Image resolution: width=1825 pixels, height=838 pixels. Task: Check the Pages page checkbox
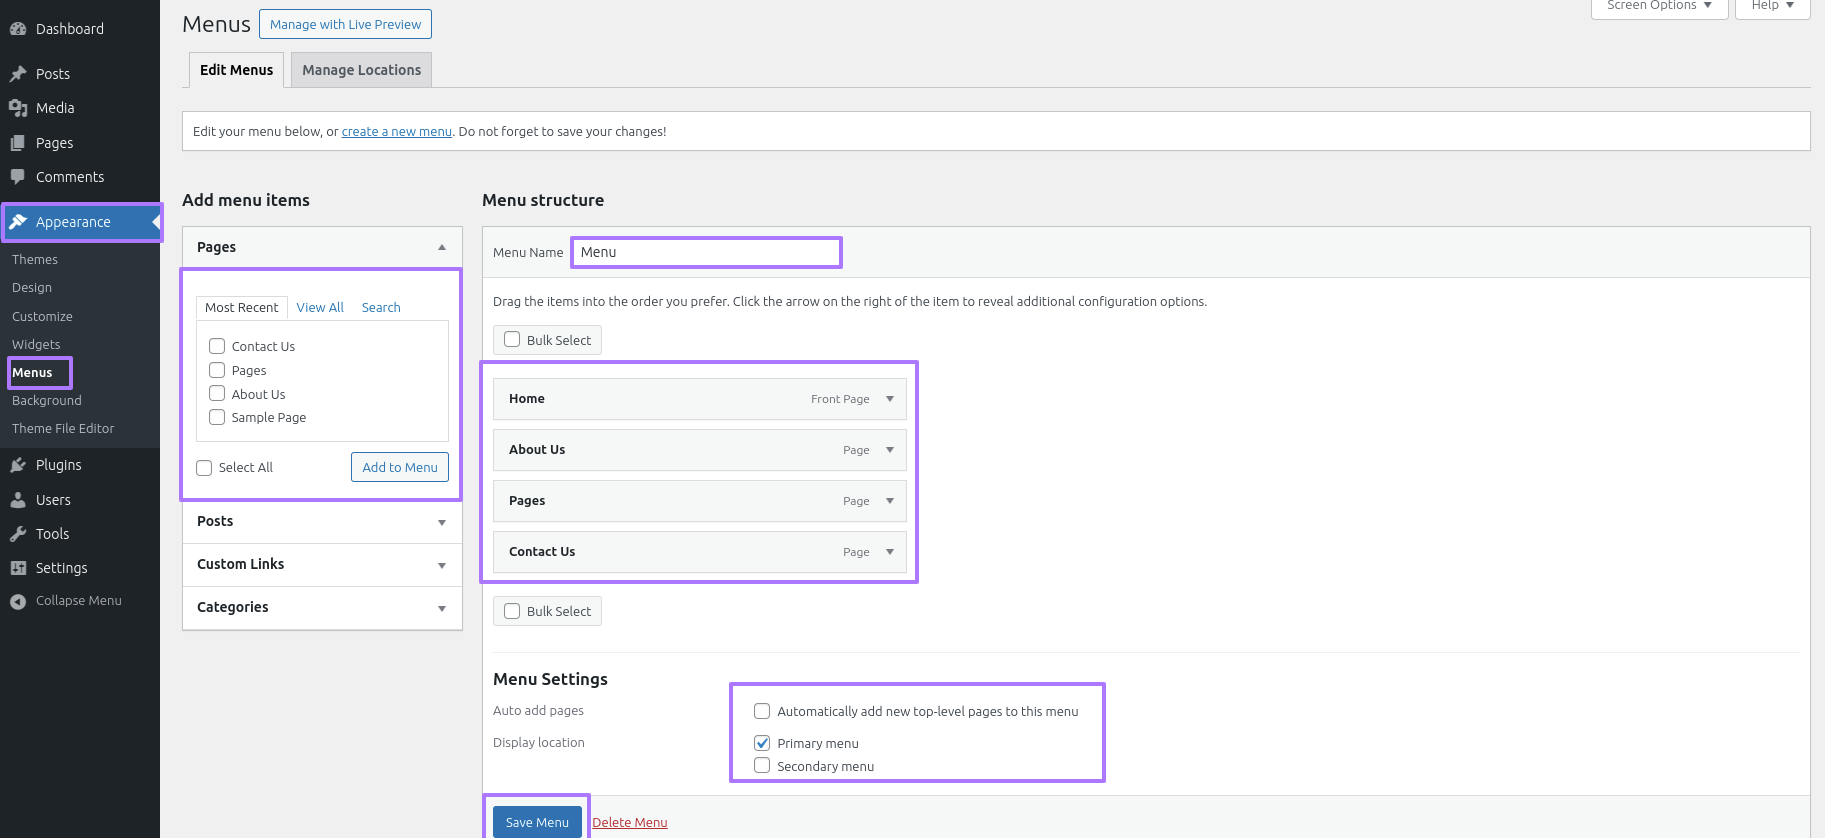click(x=217, y=370)
